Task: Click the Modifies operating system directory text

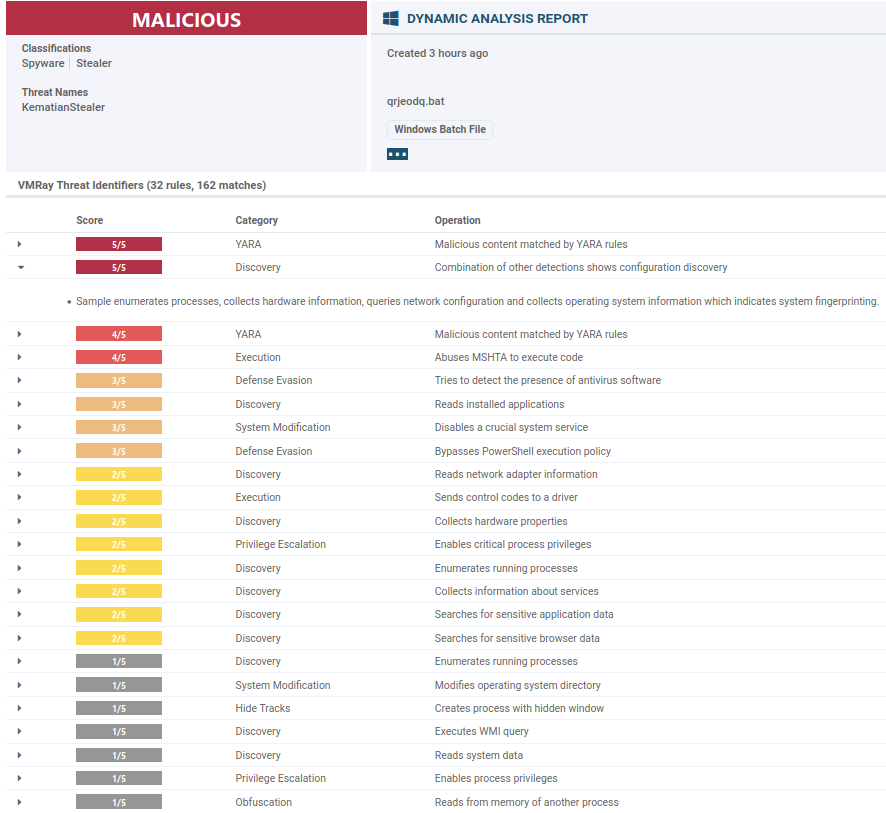Action: [518, 685]
